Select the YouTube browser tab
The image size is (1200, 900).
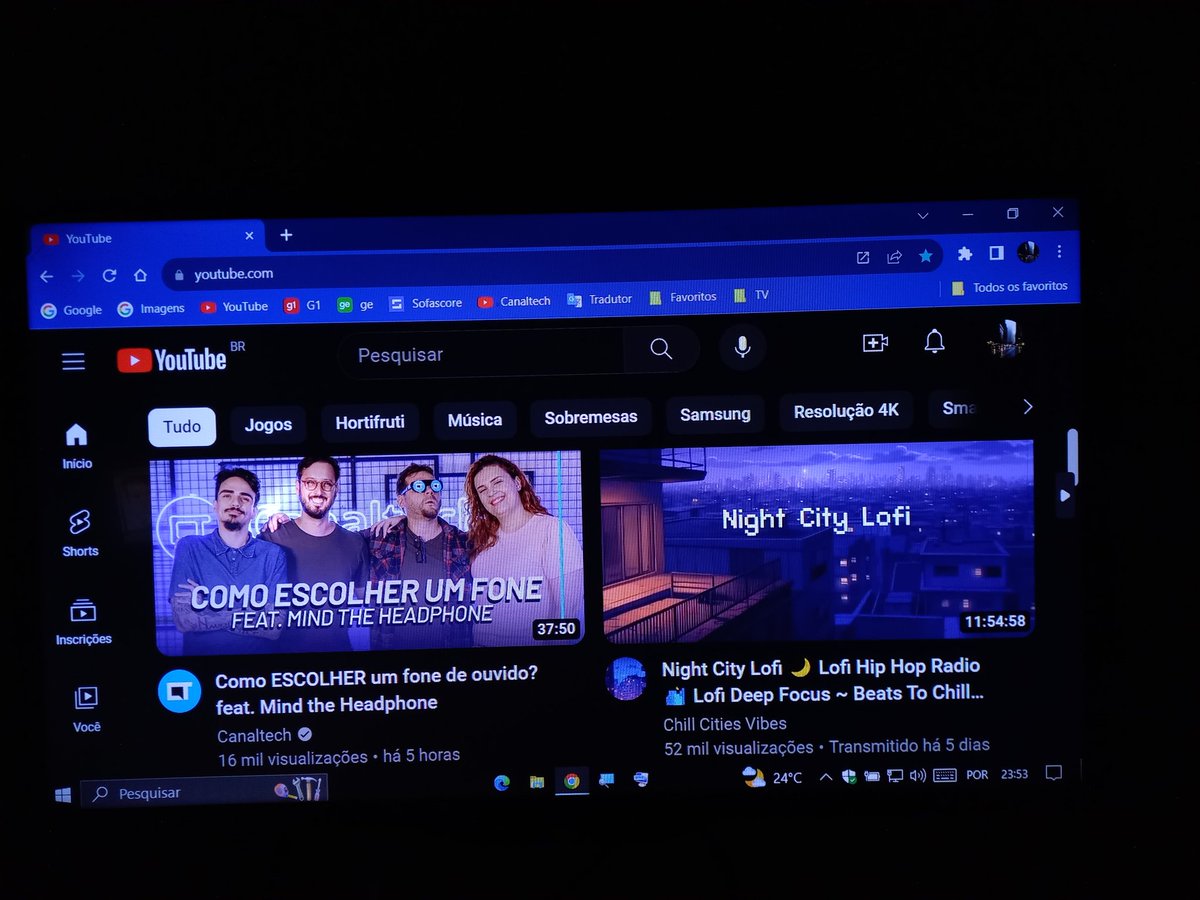click(x=148, y=238)
